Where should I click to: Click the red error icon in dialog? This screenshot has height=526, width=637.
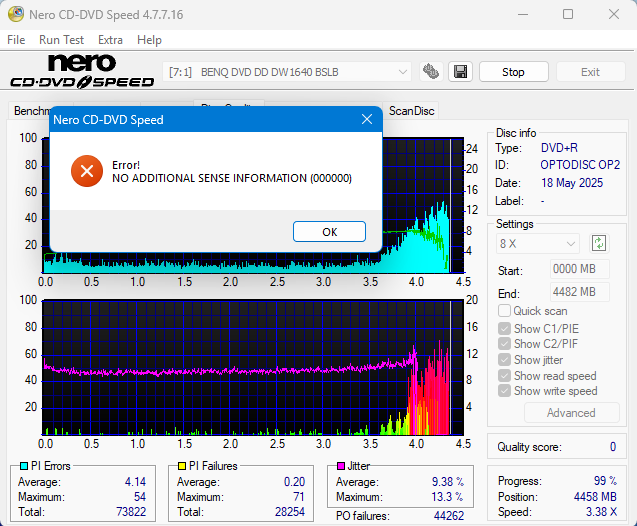click(87, 171)
